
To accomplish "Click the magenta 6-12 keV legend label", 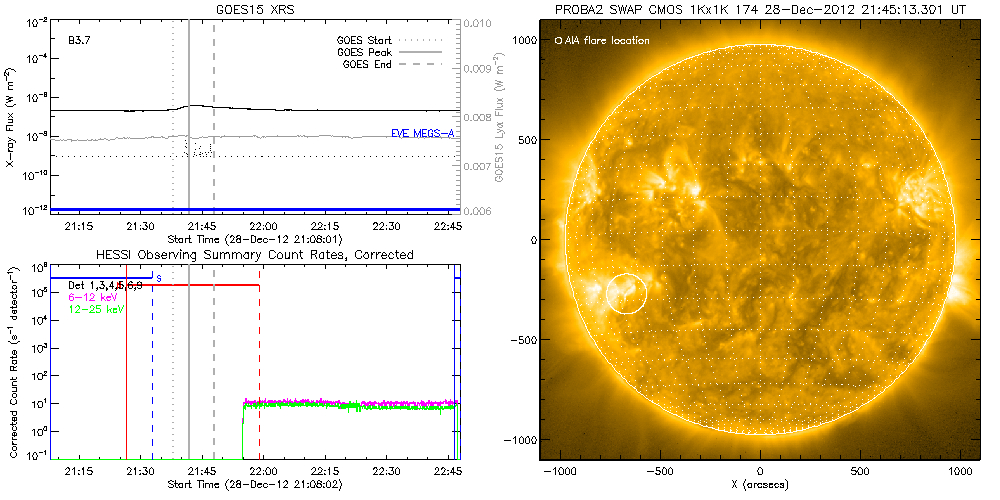I will pyautogui.click(x=93, y=297).
